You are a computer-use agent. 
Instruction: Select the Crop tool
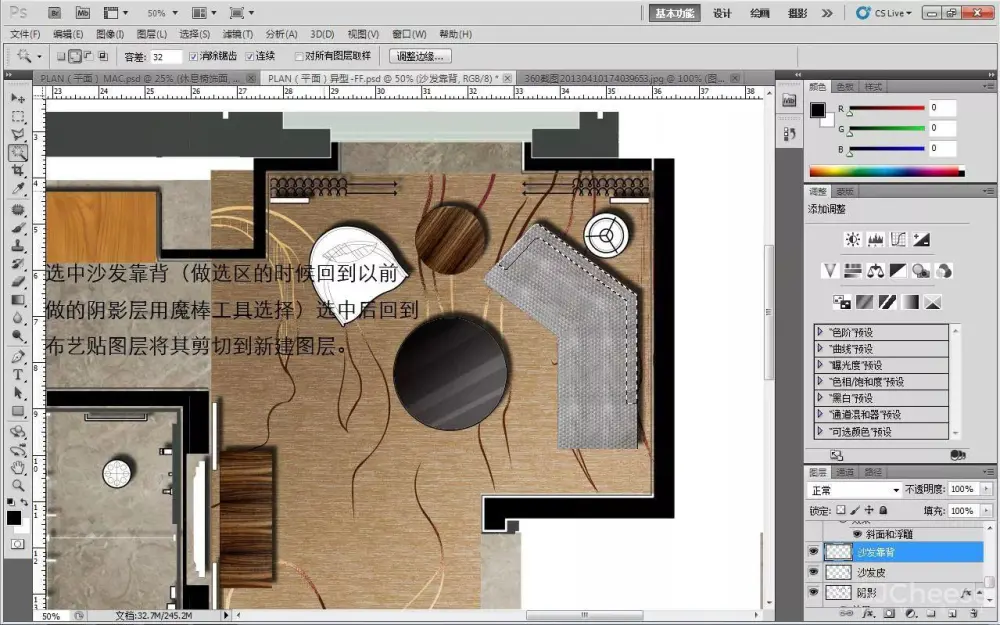tap(18, 171)
